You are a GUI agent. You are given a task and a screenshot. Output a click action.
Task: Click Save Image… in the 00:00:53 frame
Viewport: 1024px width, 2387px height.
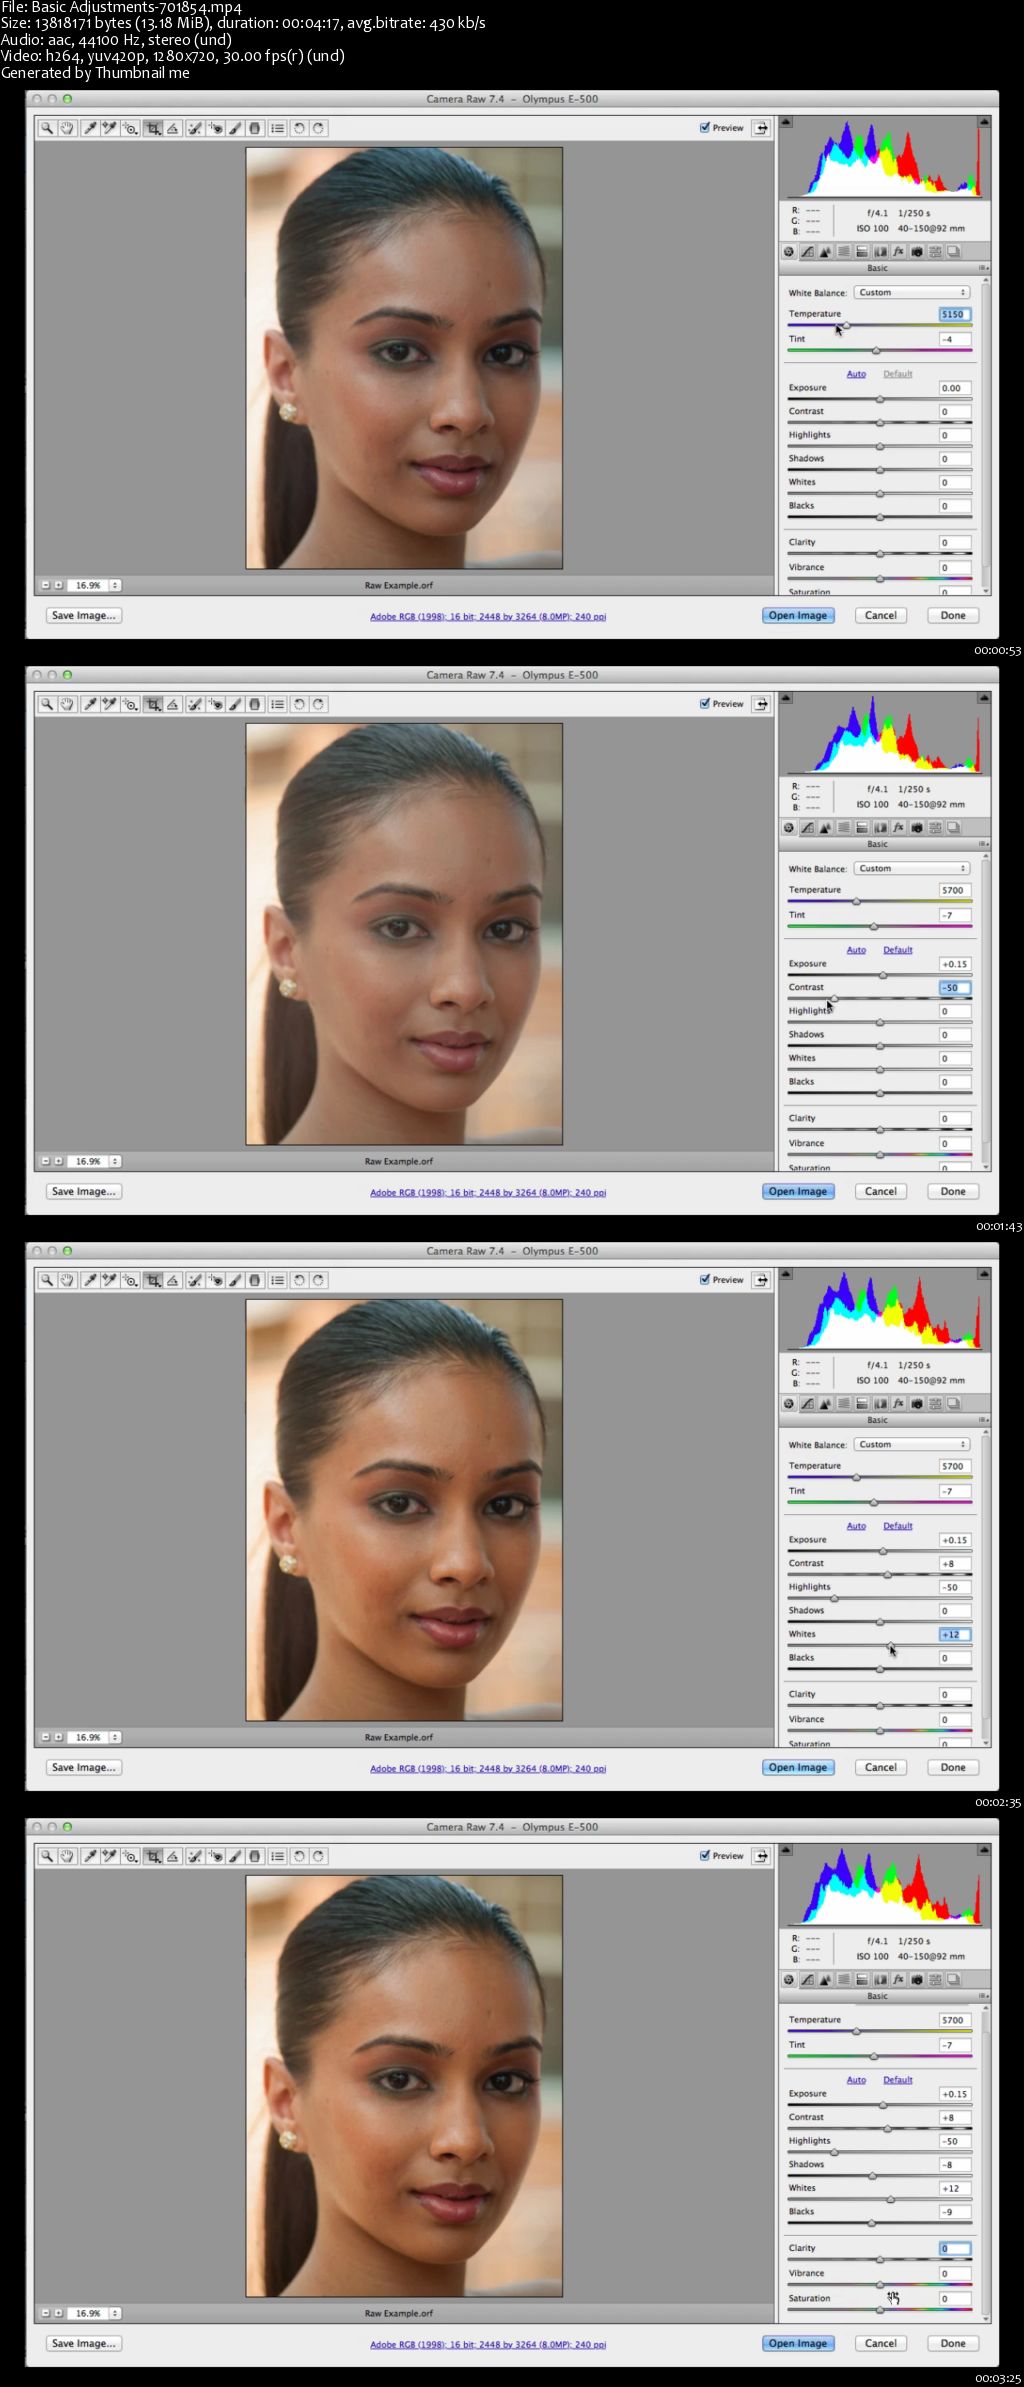coord(84,616)
